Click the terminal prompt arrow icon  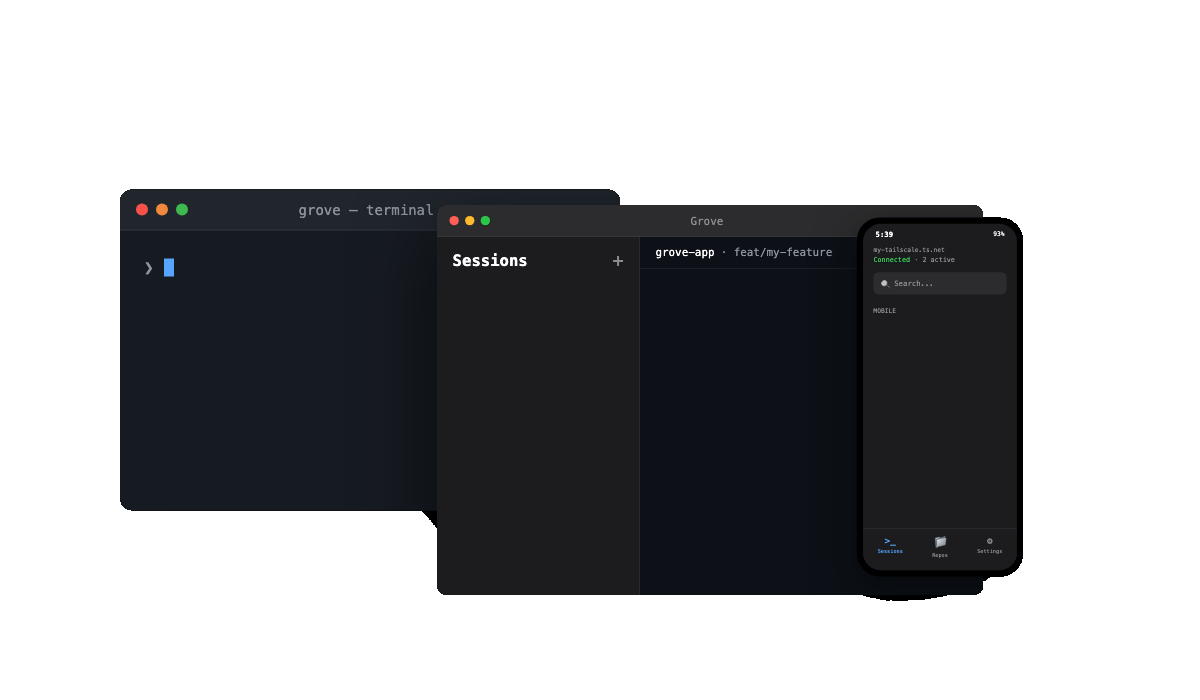[x=147, y=267]
